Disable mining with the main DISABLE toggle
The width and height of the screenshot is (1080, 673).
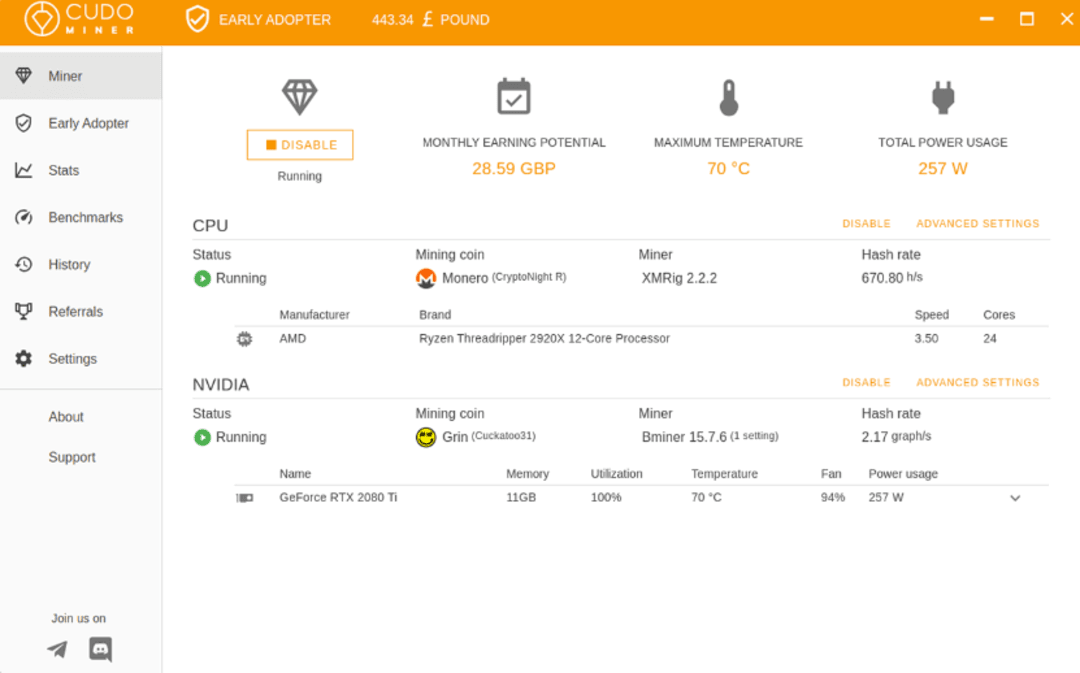pyautogui.click(x=299, y=144)
